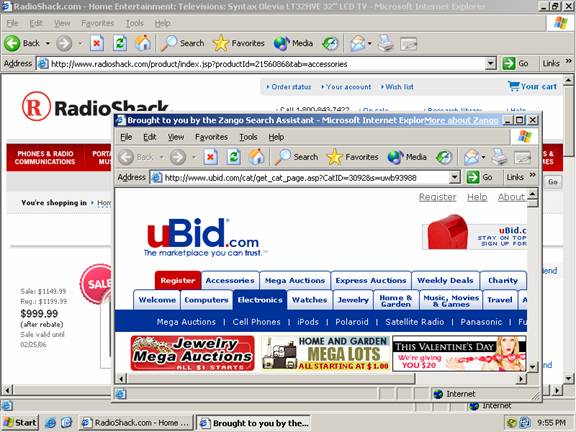Open Help menu in Zango window
This screenshot has height=432, width=576.
pos(276,137)
